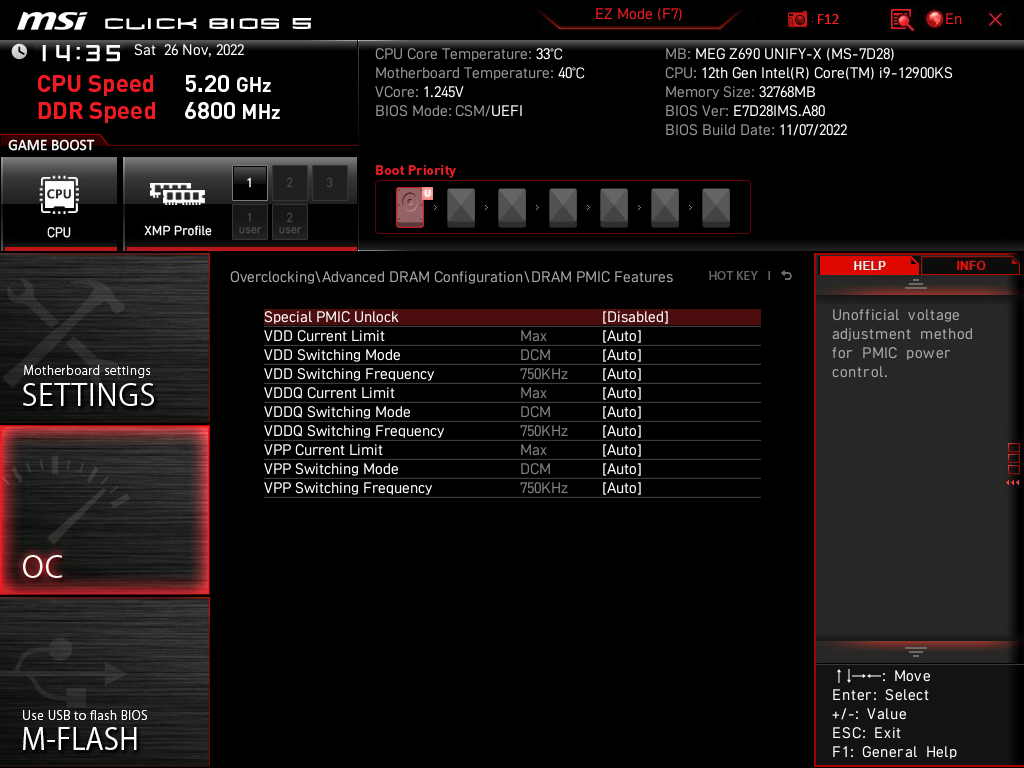Switch to the INFO tab
This screenshot has width=1024, height=768.
pyautogui.click(x=970, y=266)
